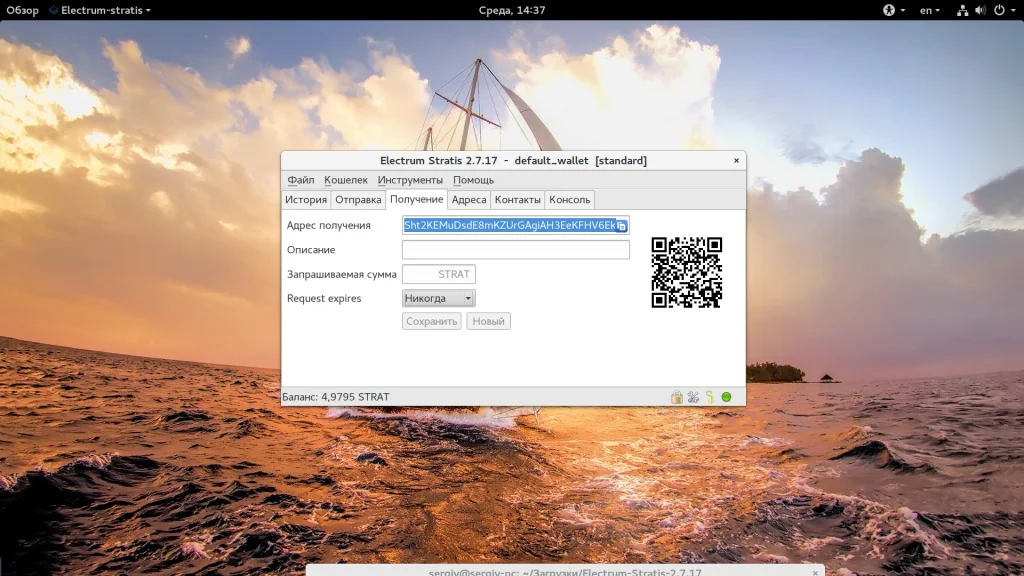Expand the Request expires 'Никогда' dropdown
1024x576 pixels.
438,298
